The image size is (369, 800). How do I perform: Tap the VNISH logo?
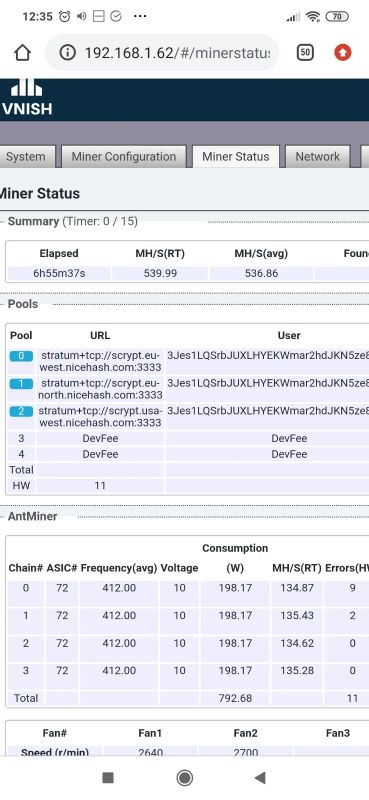[27, 97]
